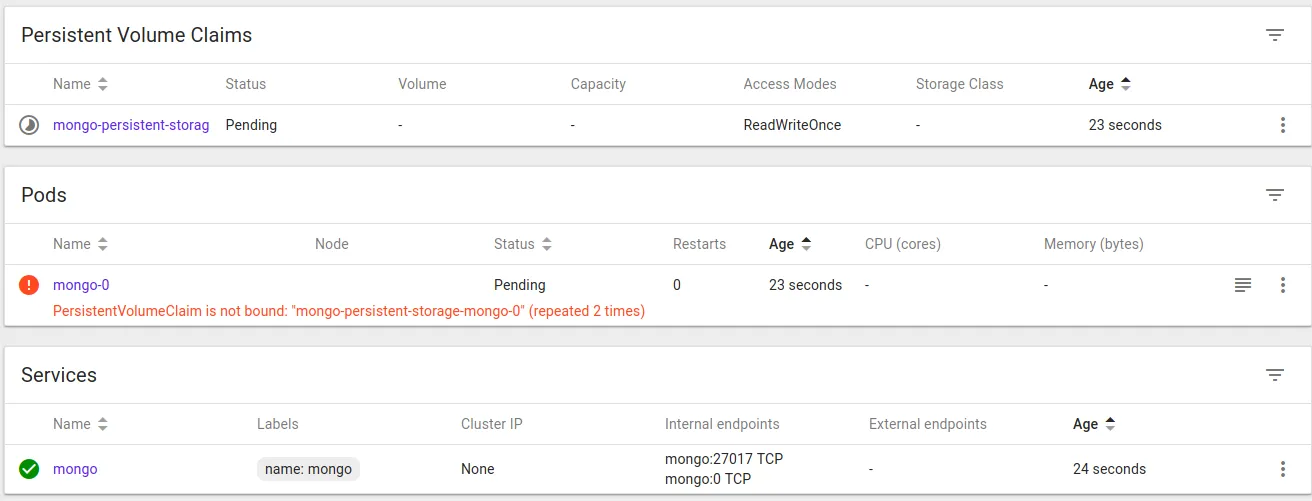
Task: Open the mongo service link
Action: pos(75,469)
